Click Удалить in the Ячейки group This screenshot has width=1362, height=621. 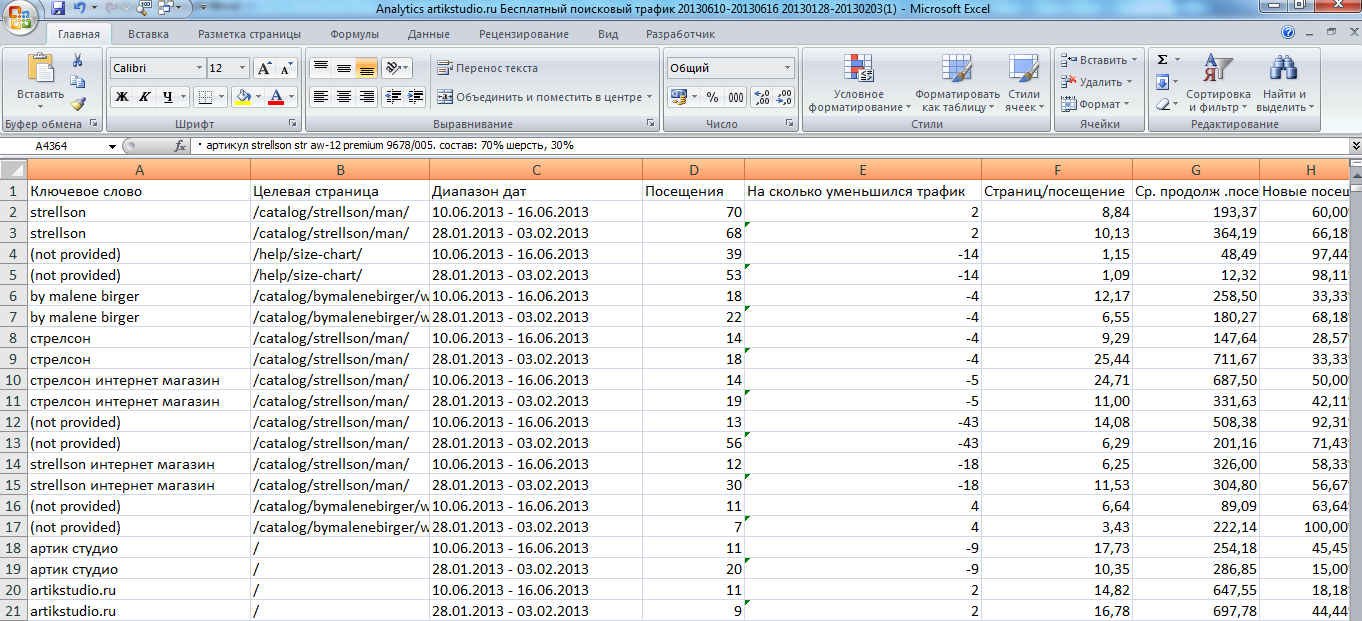click(x=1097, y=82)
